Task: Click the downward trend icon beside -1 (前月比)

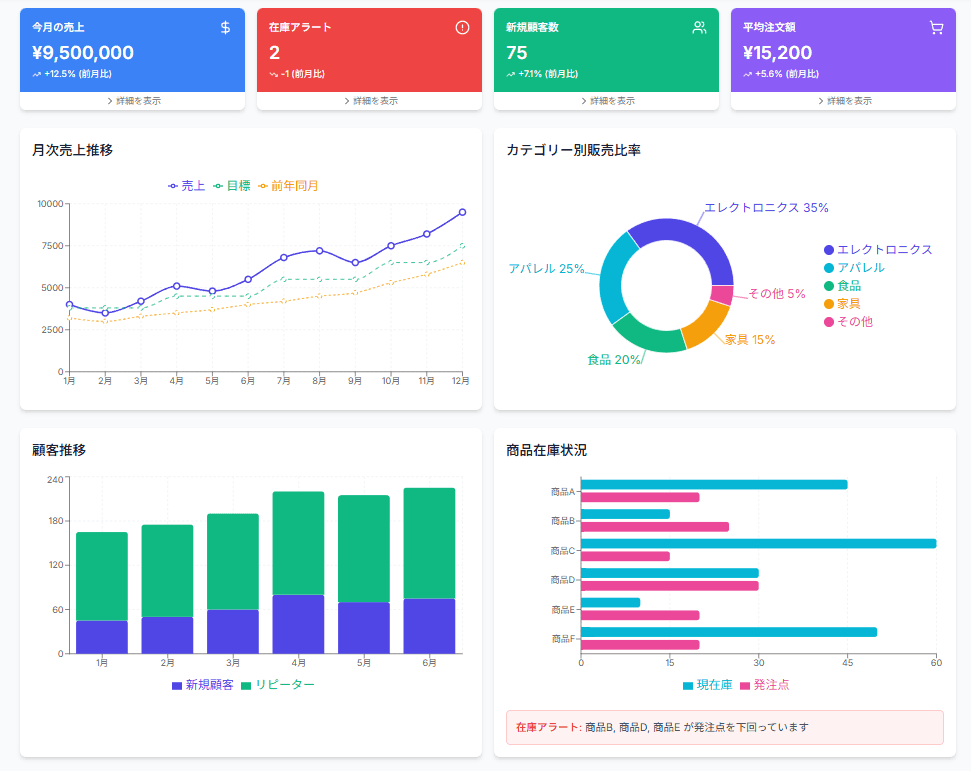Action: pos(273,74)
